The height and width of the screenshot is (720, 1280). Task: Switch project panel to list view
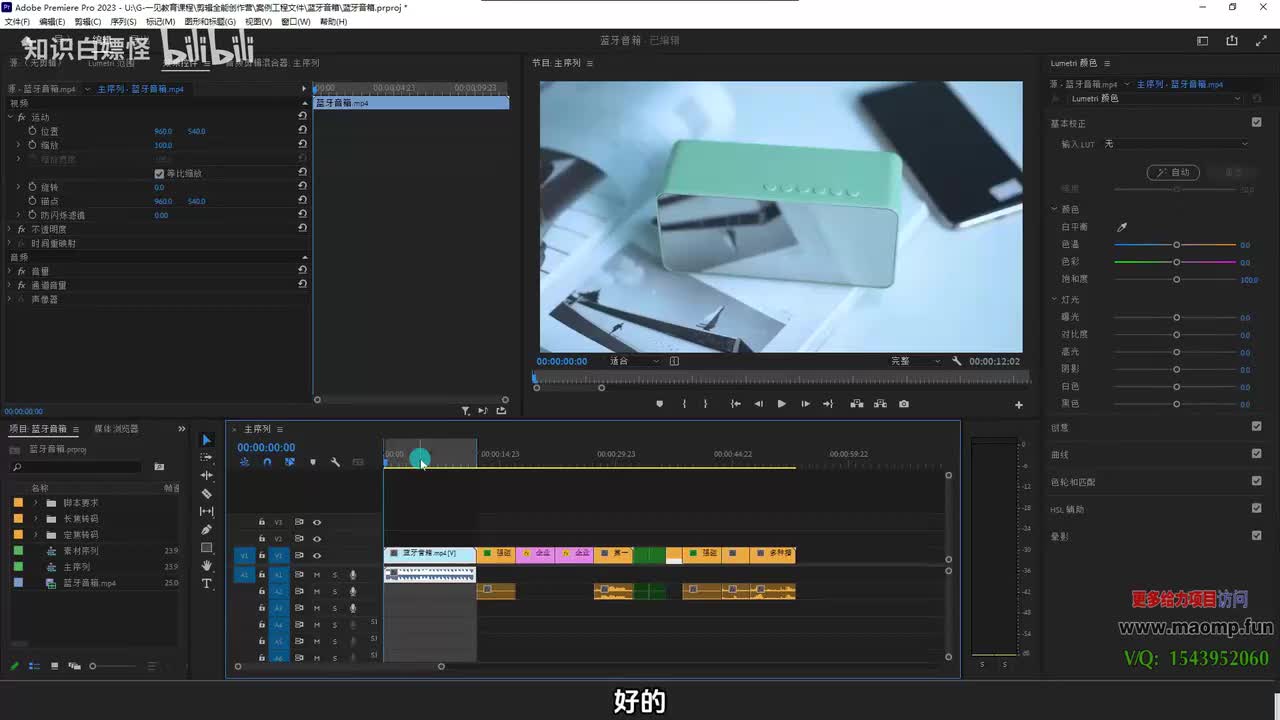point(35,666)
